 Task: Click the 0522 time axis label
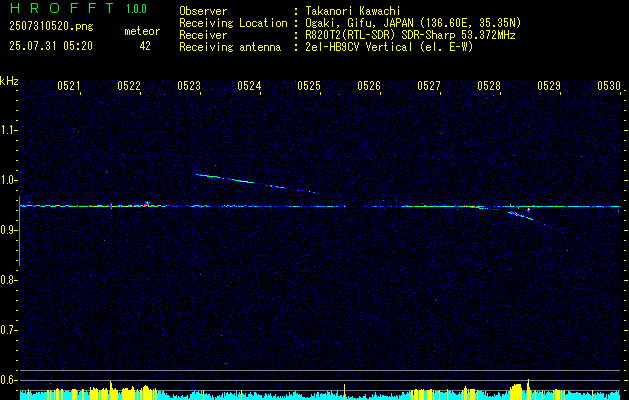click(129, 85)
